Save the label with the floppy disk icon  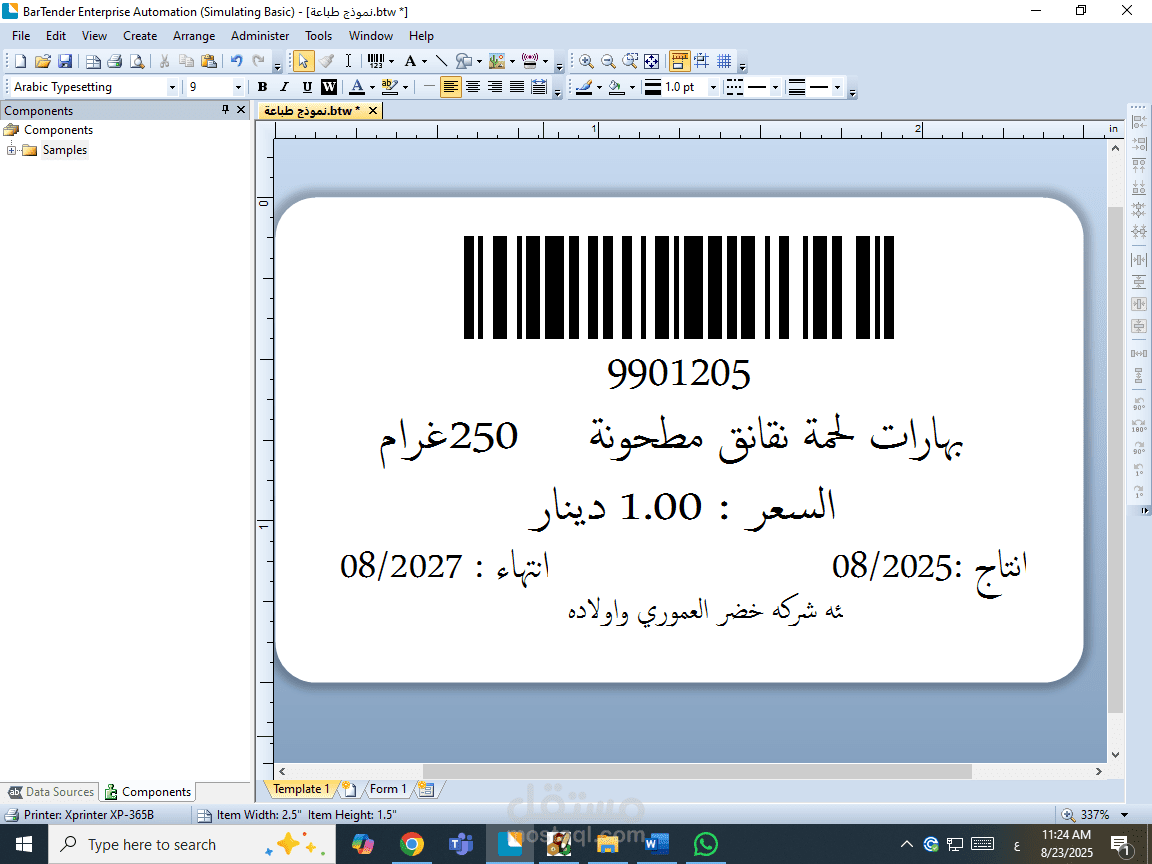65,61
